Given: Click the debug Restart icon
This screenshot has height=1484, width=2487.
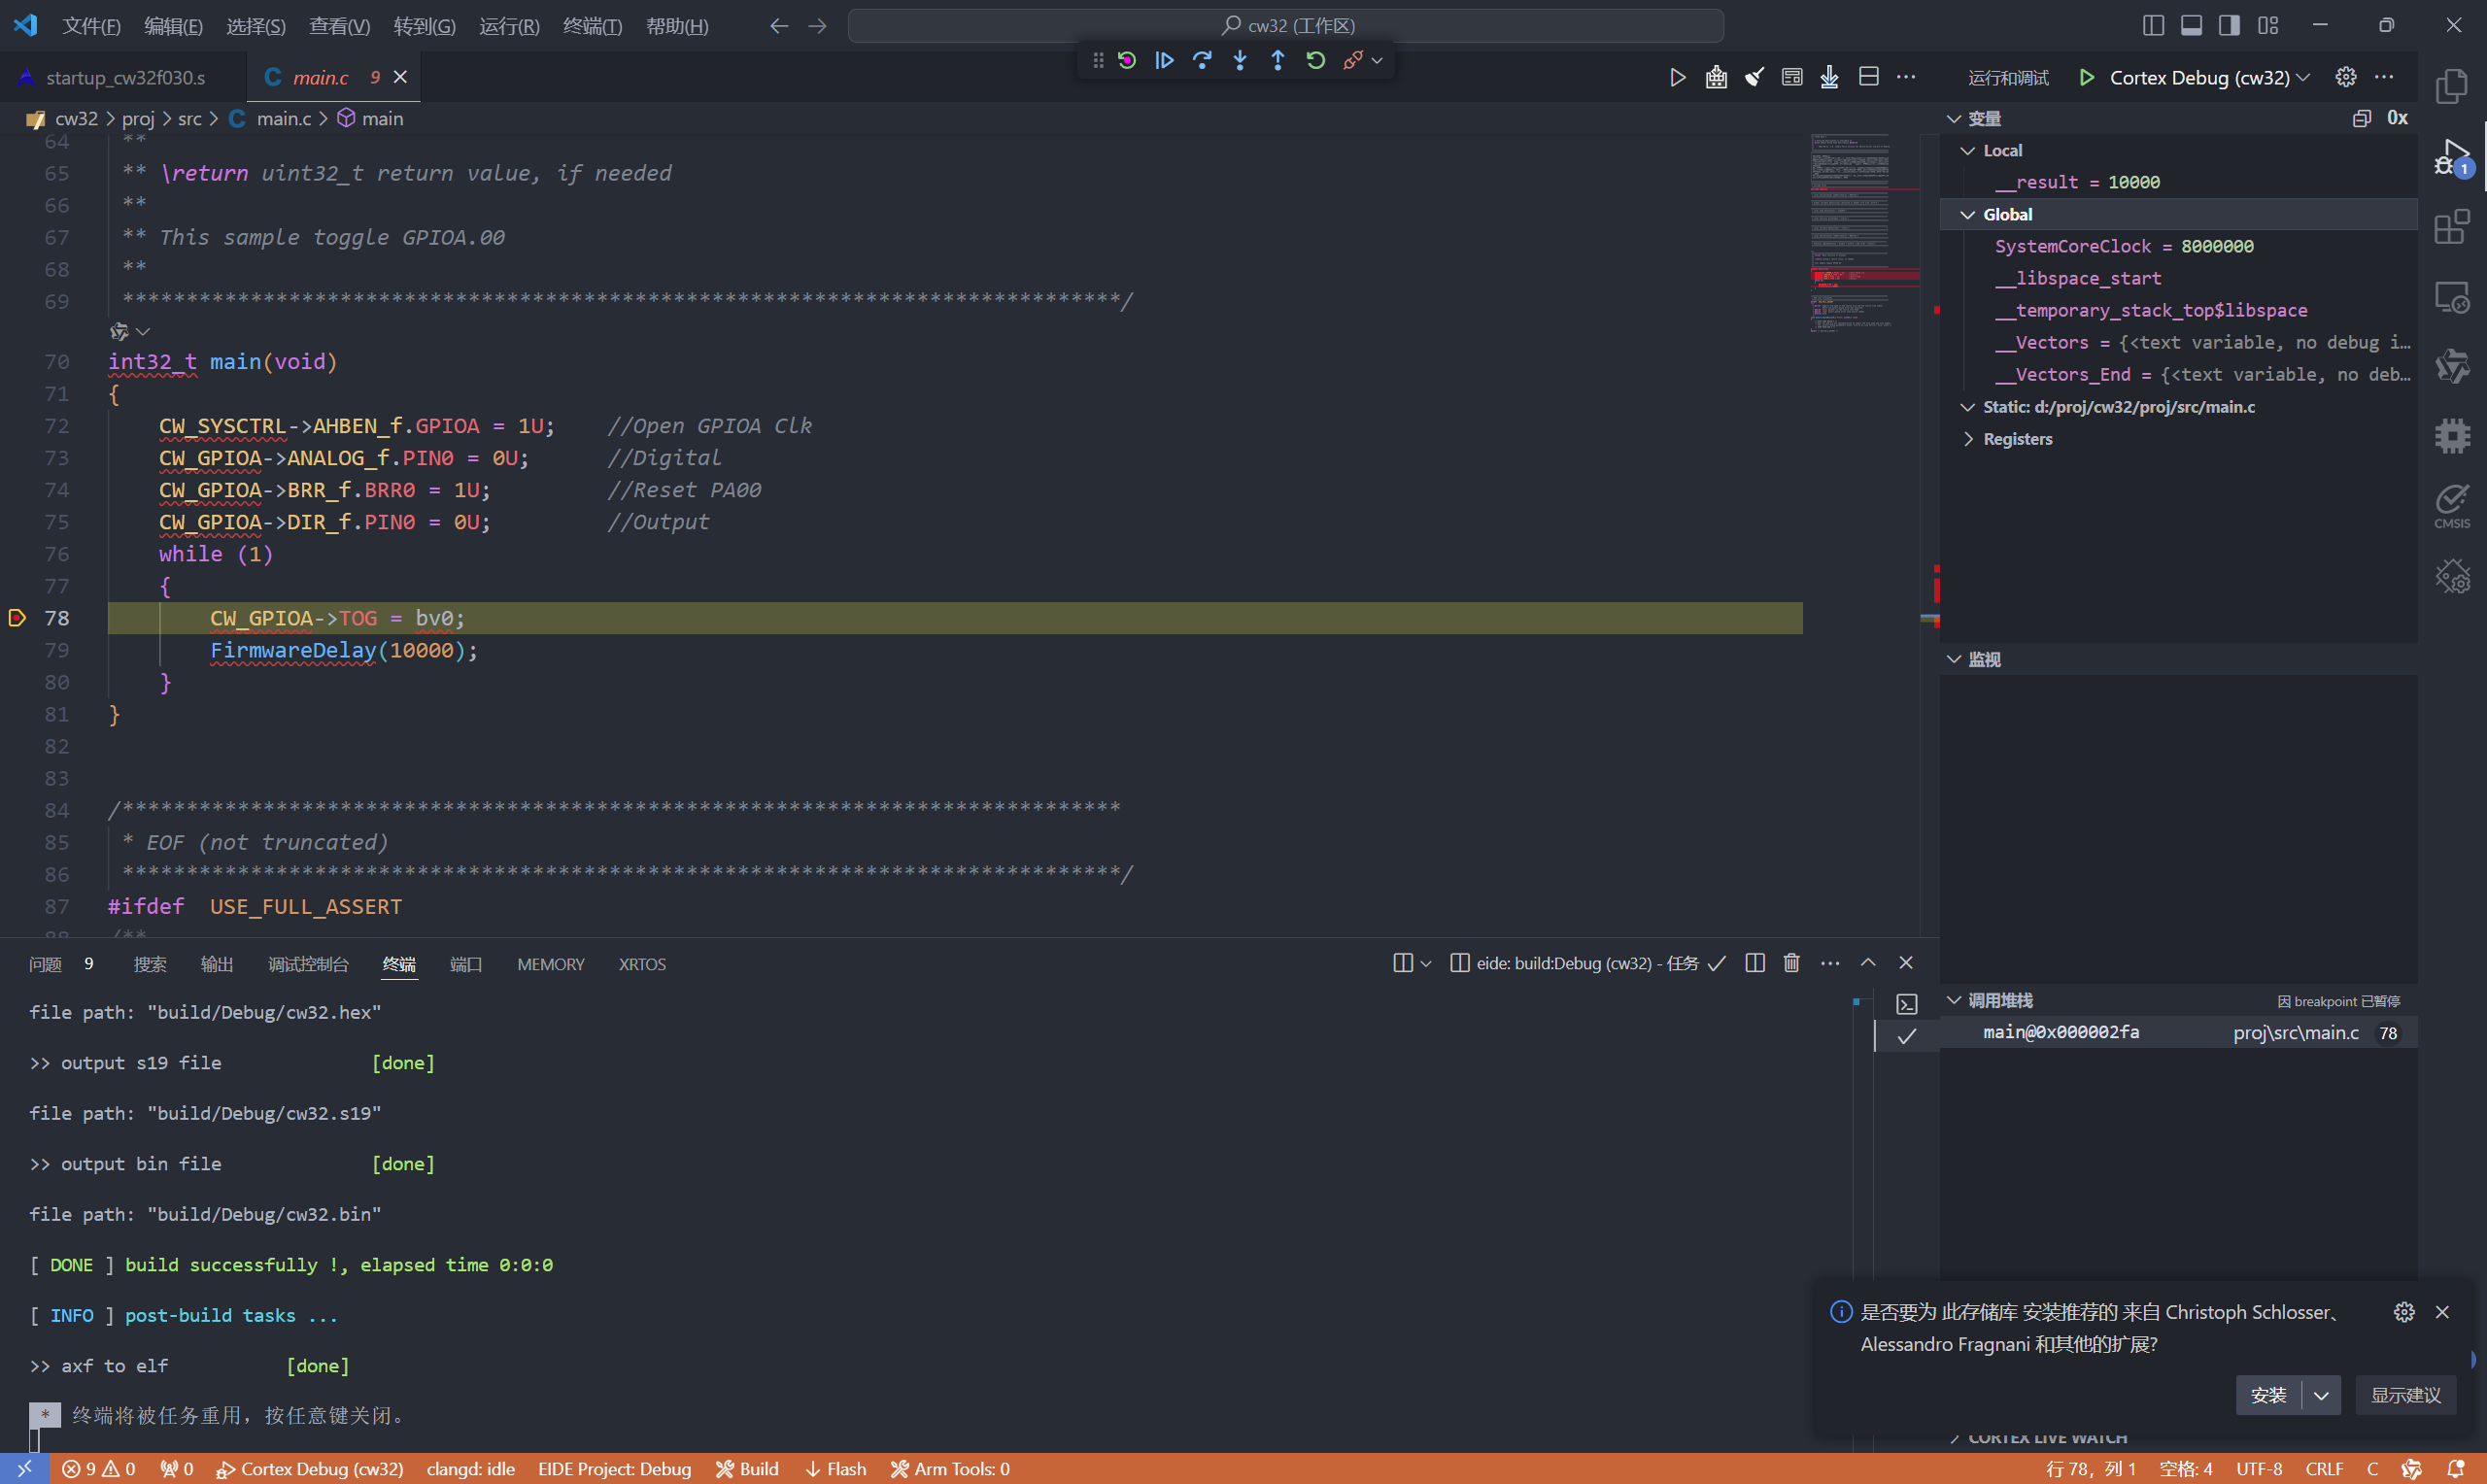Looking at the screenshot, I should click(x=1316, y=61).
